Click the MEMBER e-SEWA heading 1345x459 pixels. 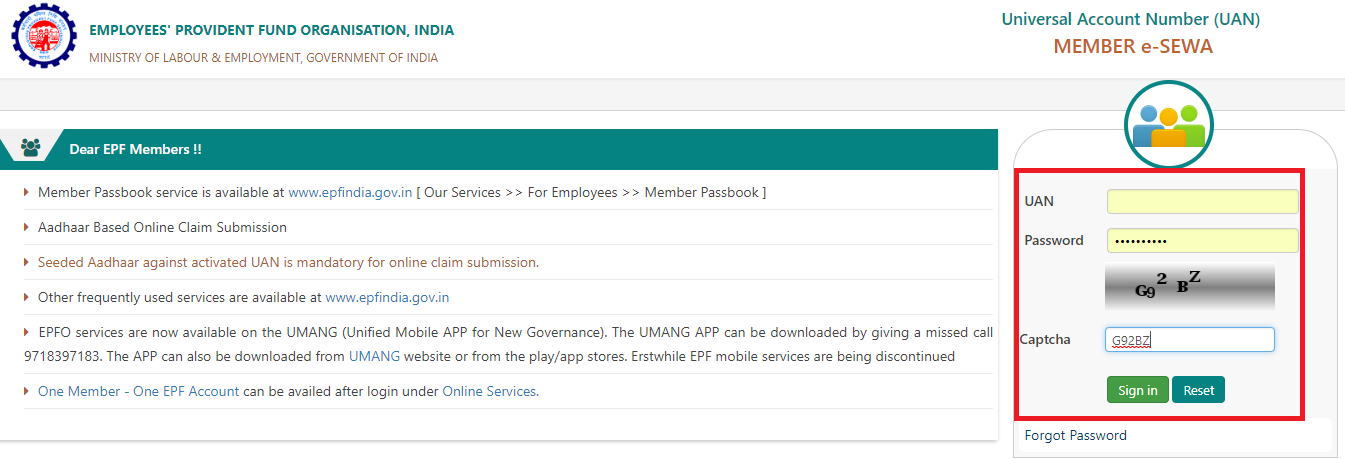(x=1132, y=47)
